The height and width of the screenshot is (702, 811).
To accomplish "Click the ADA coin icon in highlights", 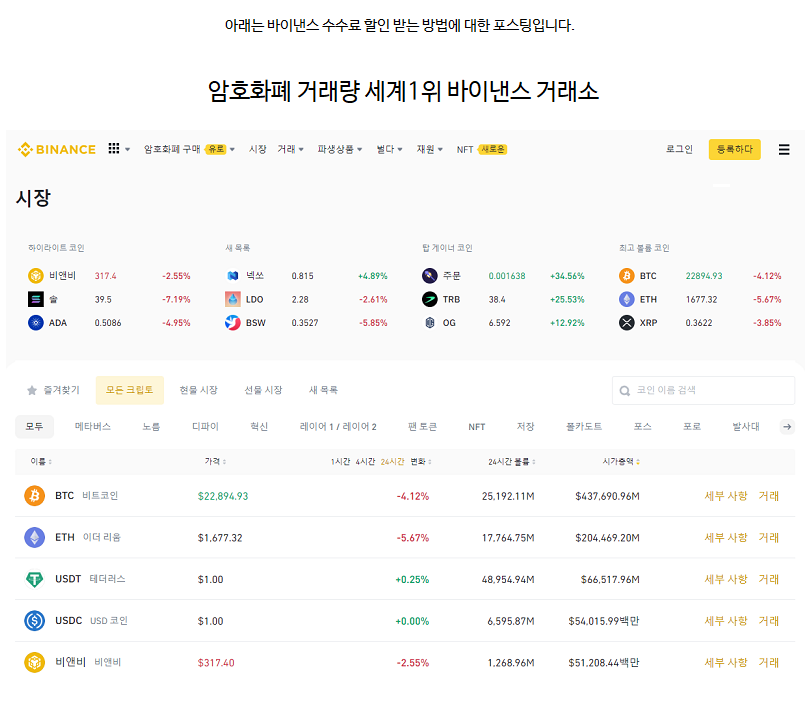I will 36,323.
